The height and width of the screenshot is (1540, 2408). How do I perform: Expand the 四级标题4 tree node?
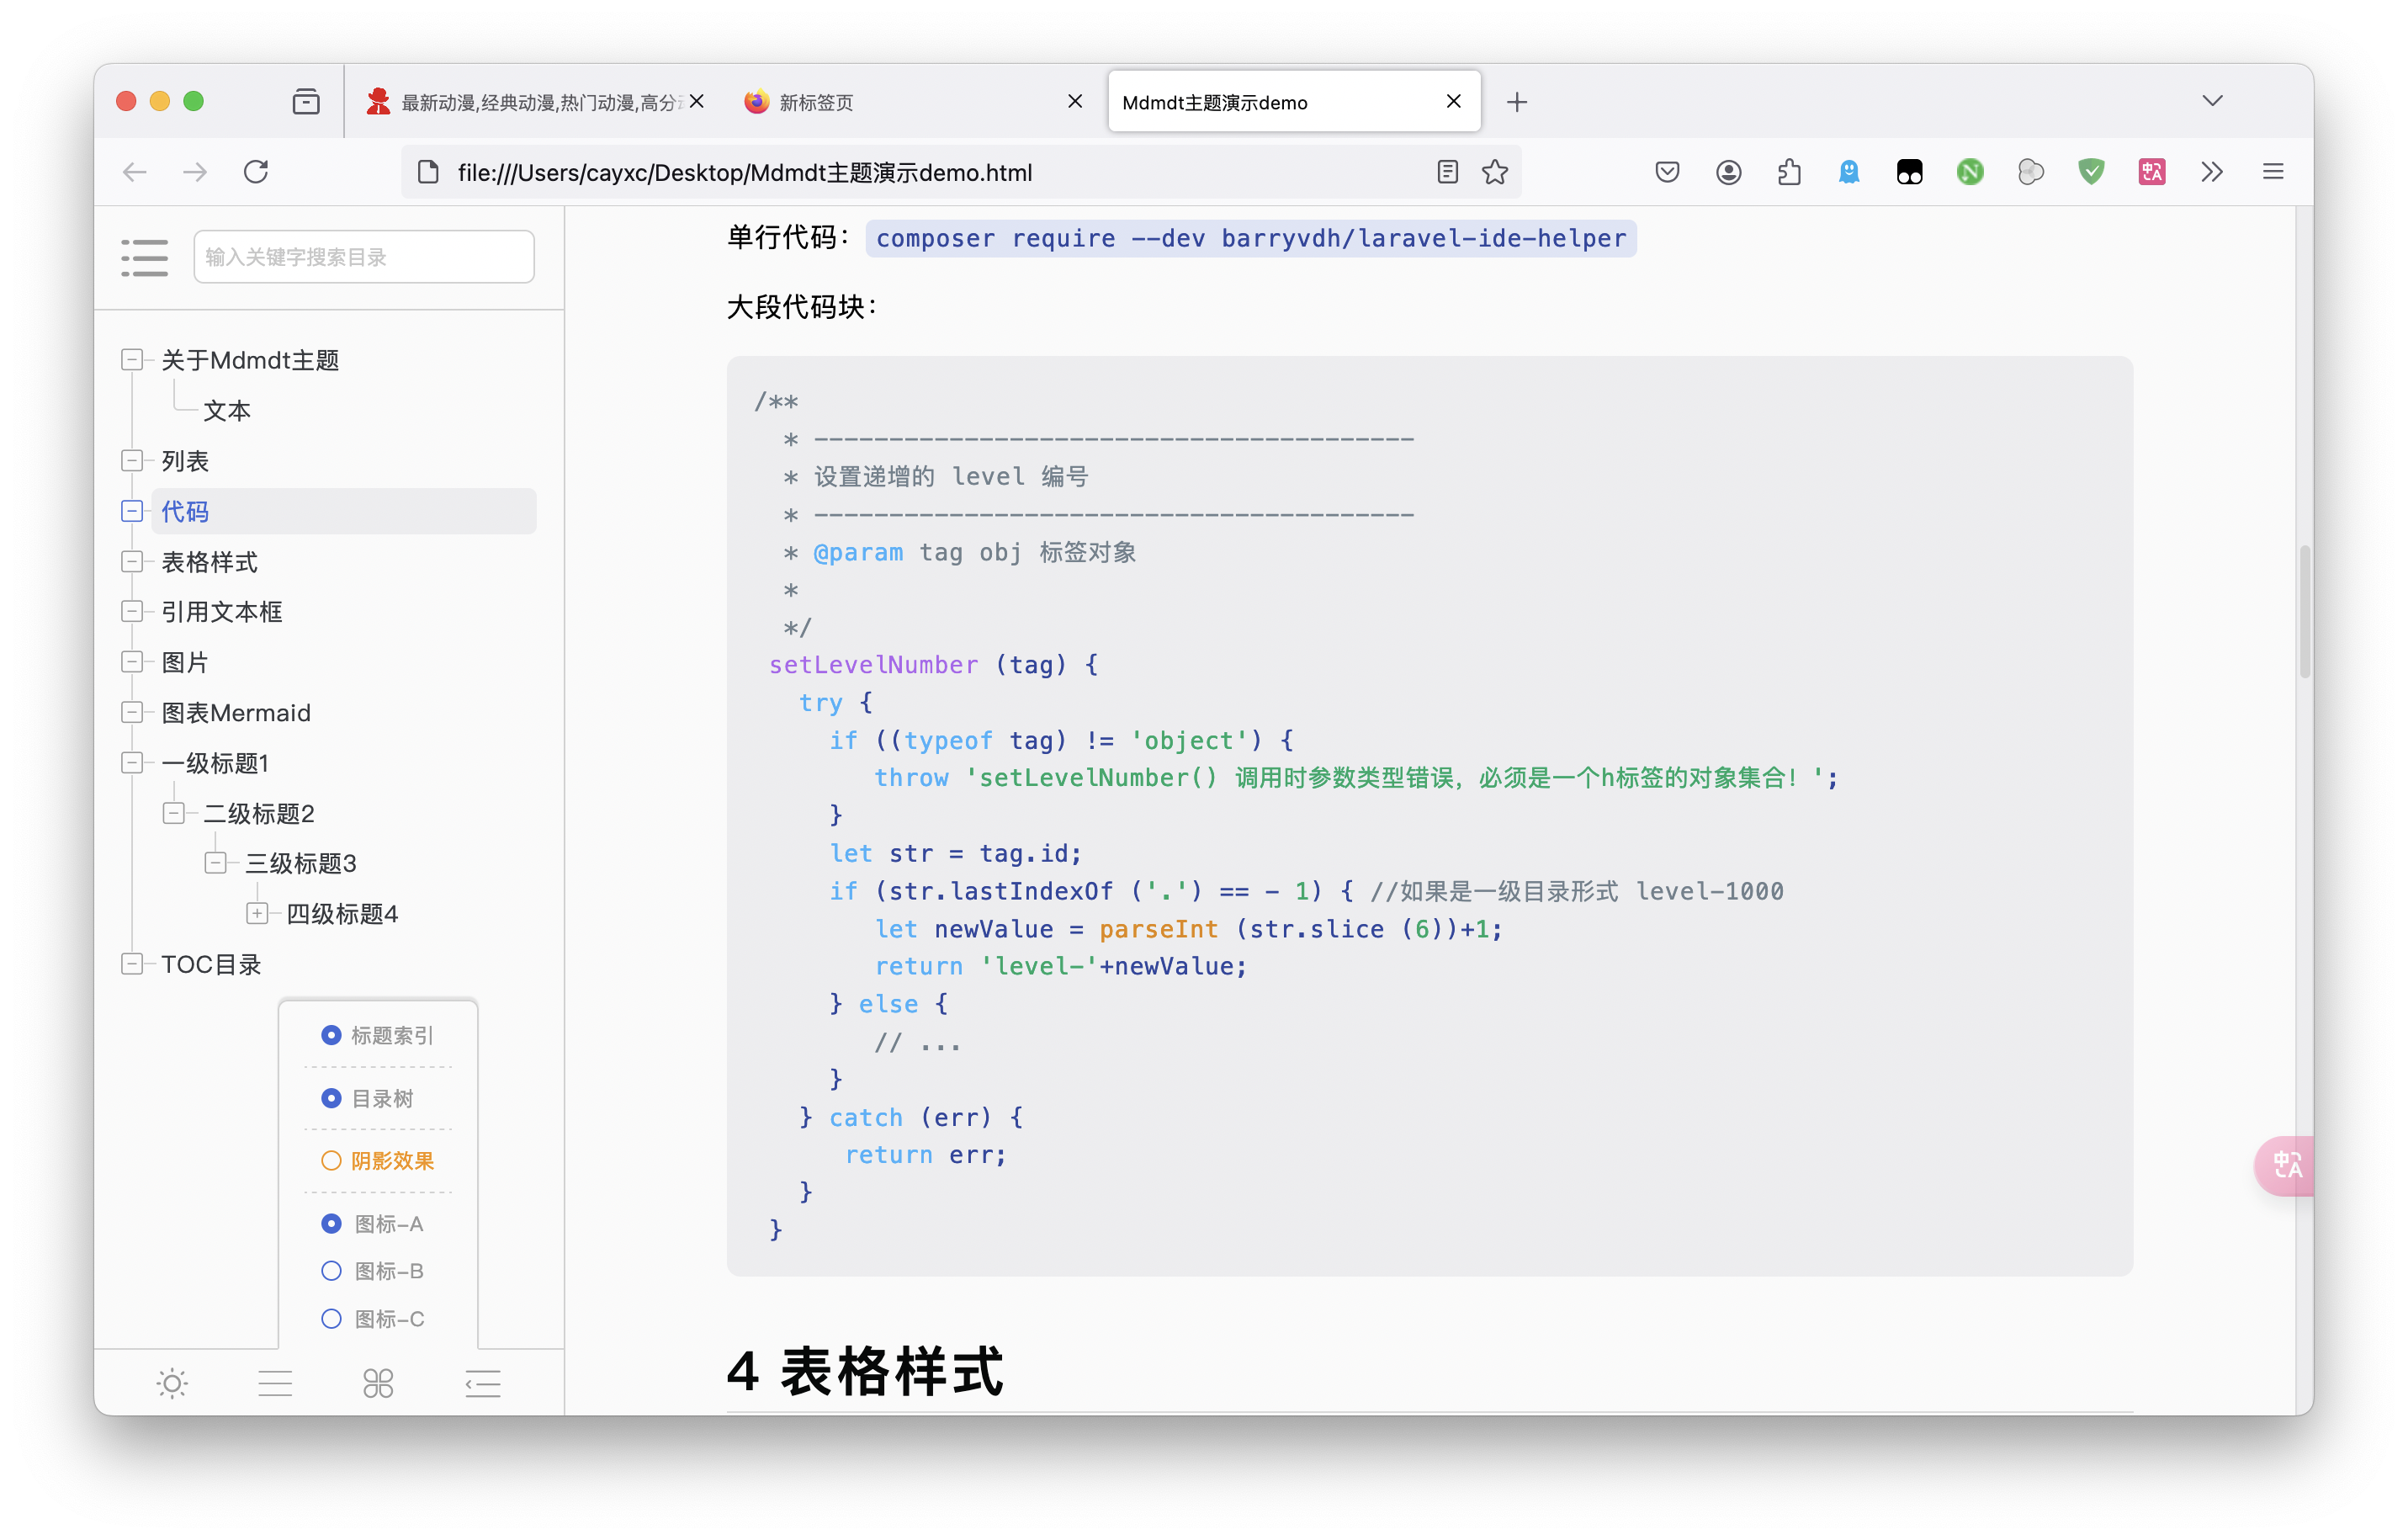point(257,913)
